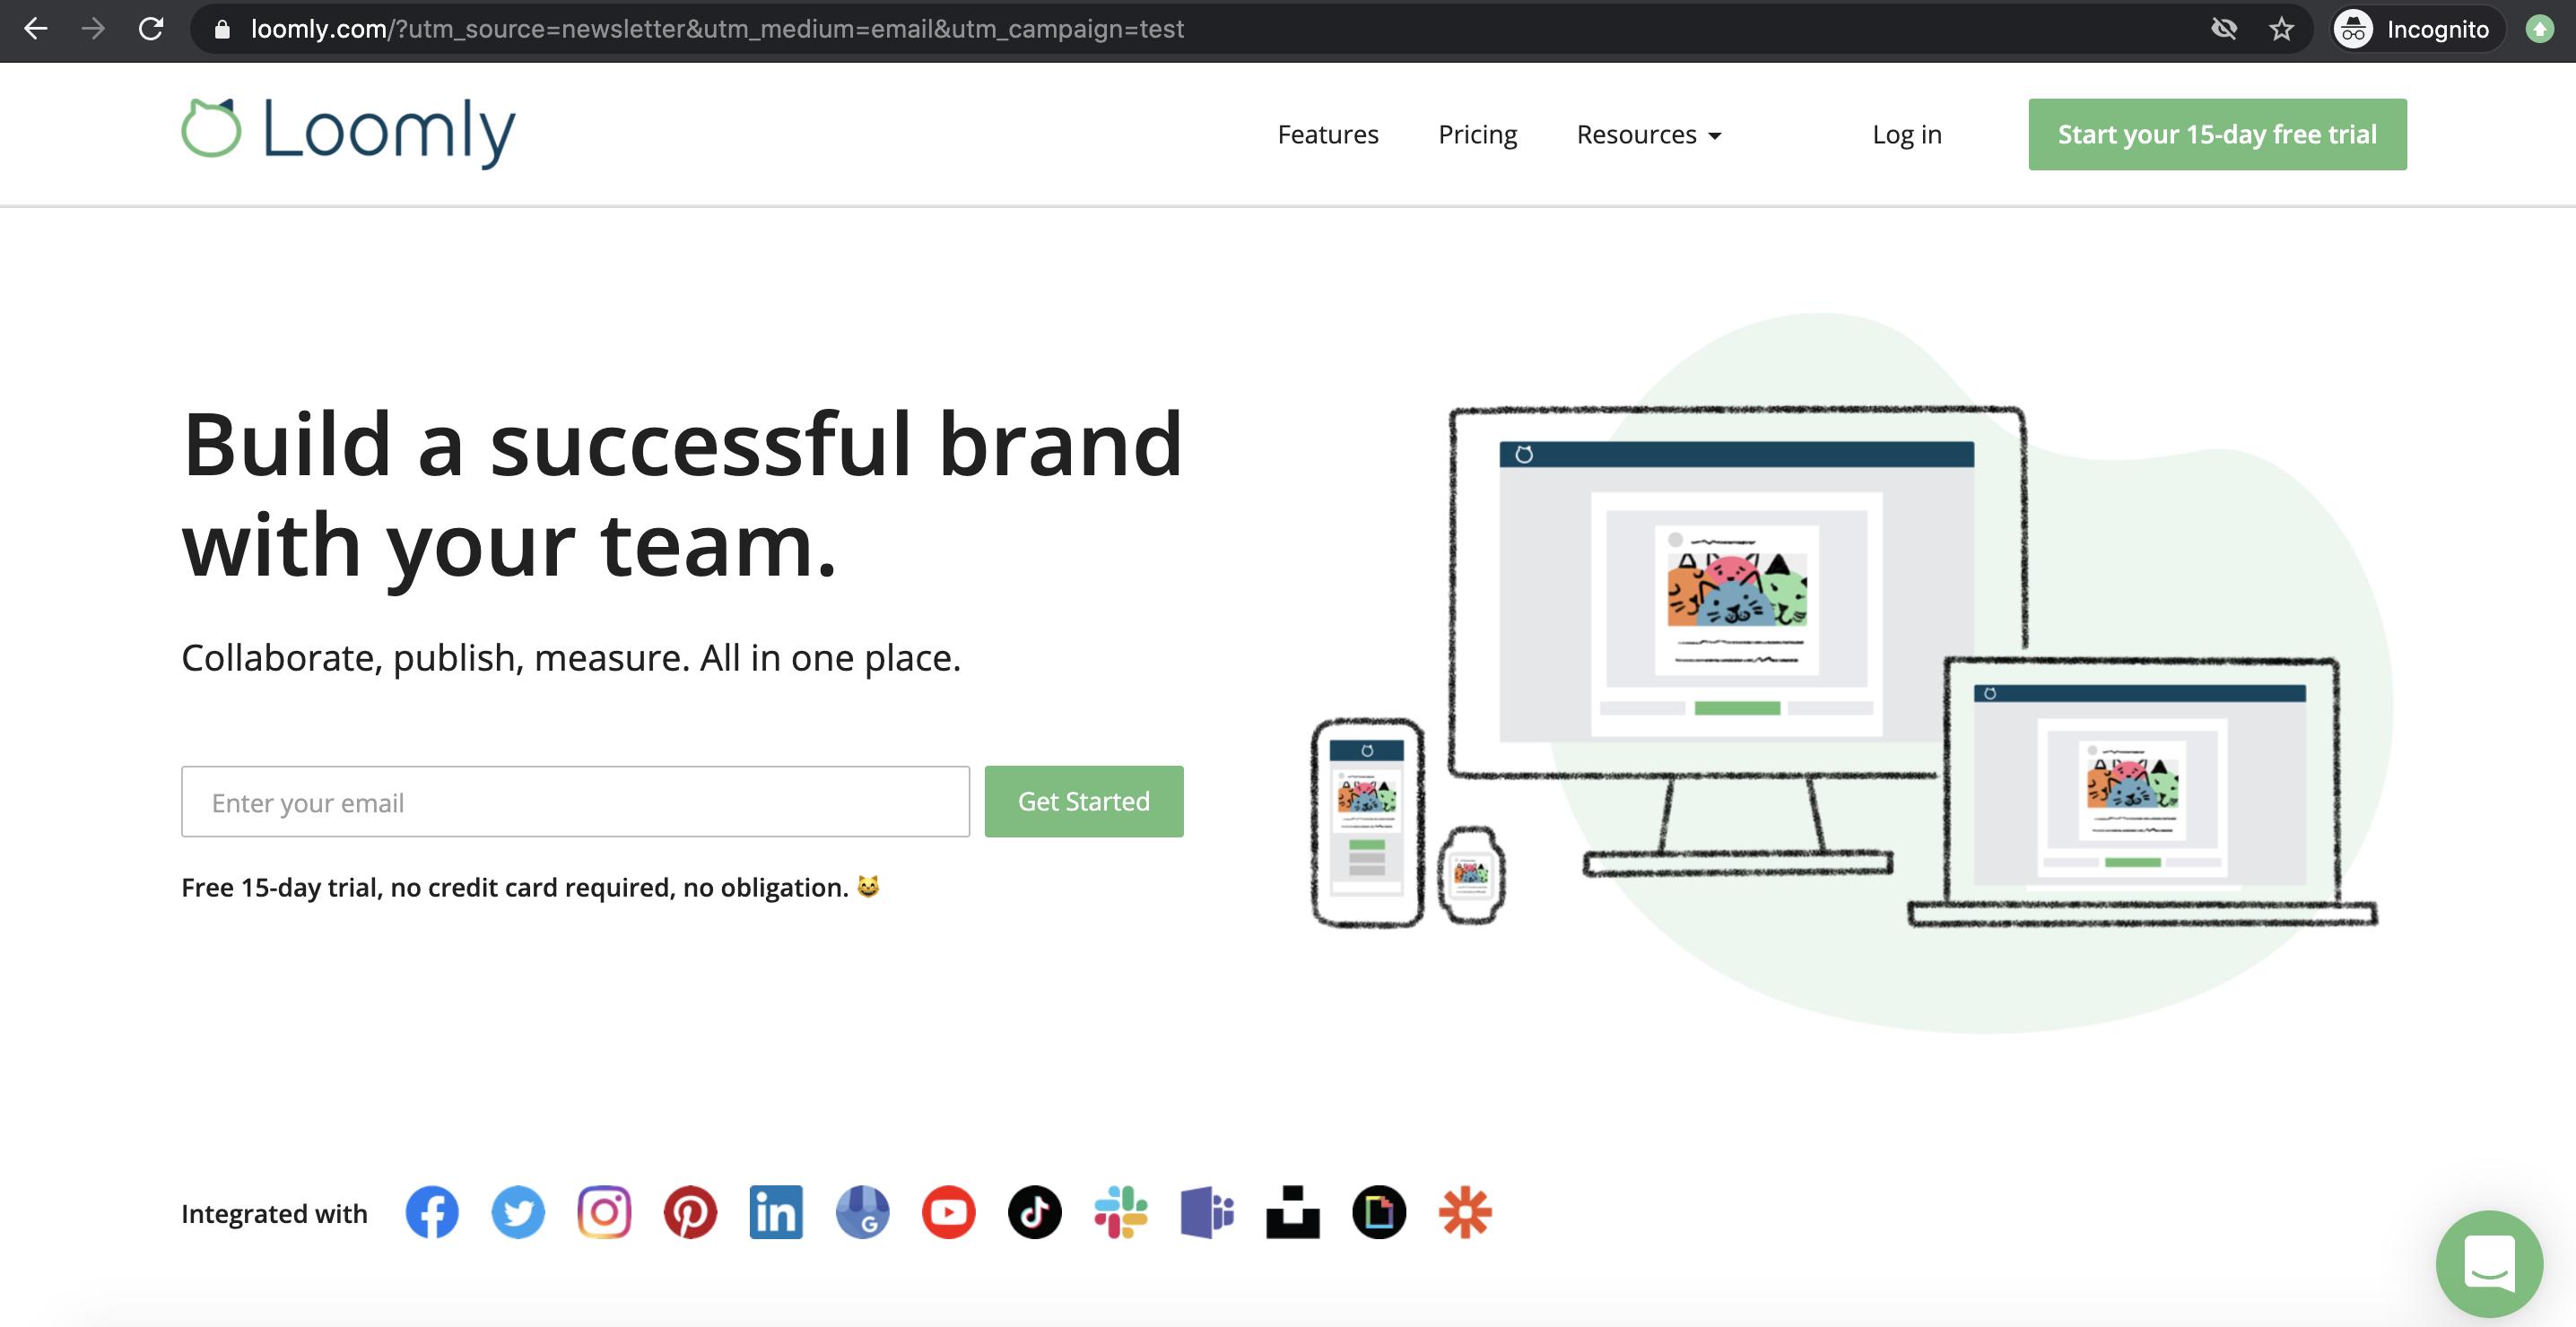Viewport: 2576px width, 1327px height.
Task: Focus the Enter your email field
Action: (x=575, y=801)
